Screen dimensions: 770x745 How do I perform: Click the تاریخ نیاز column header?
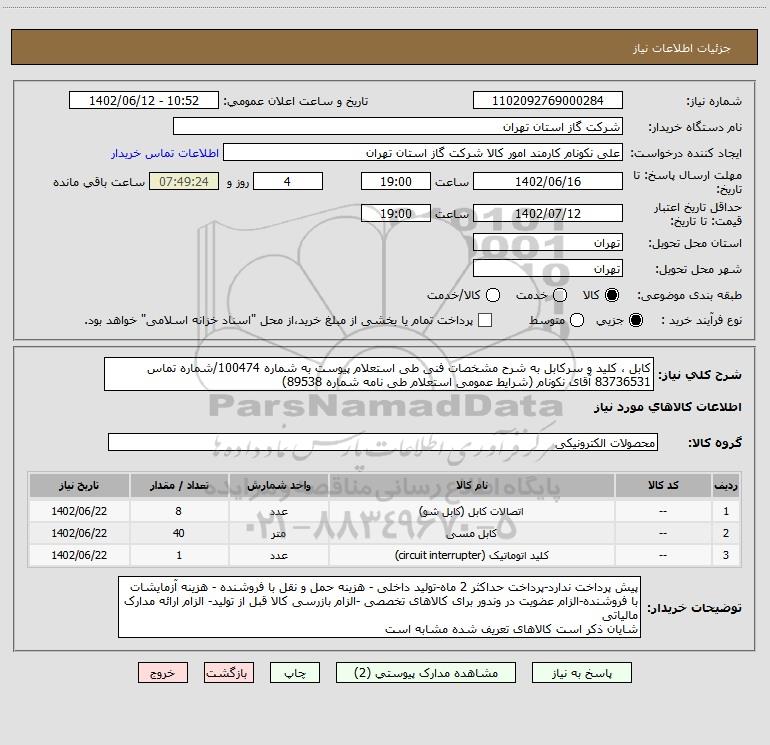pyautogui.click(x=79, y=486)
